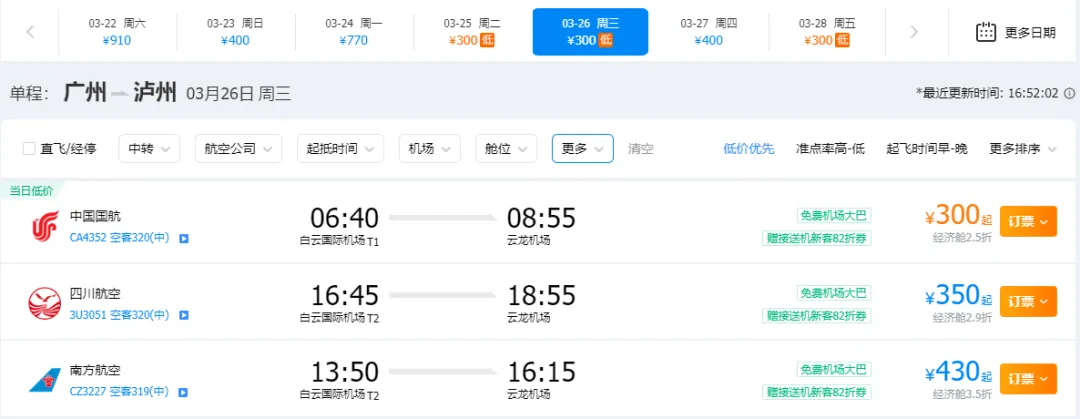Sort by 低价优先
The width and height of the screenshot is (1080, 419).
[x=749, y=148]
